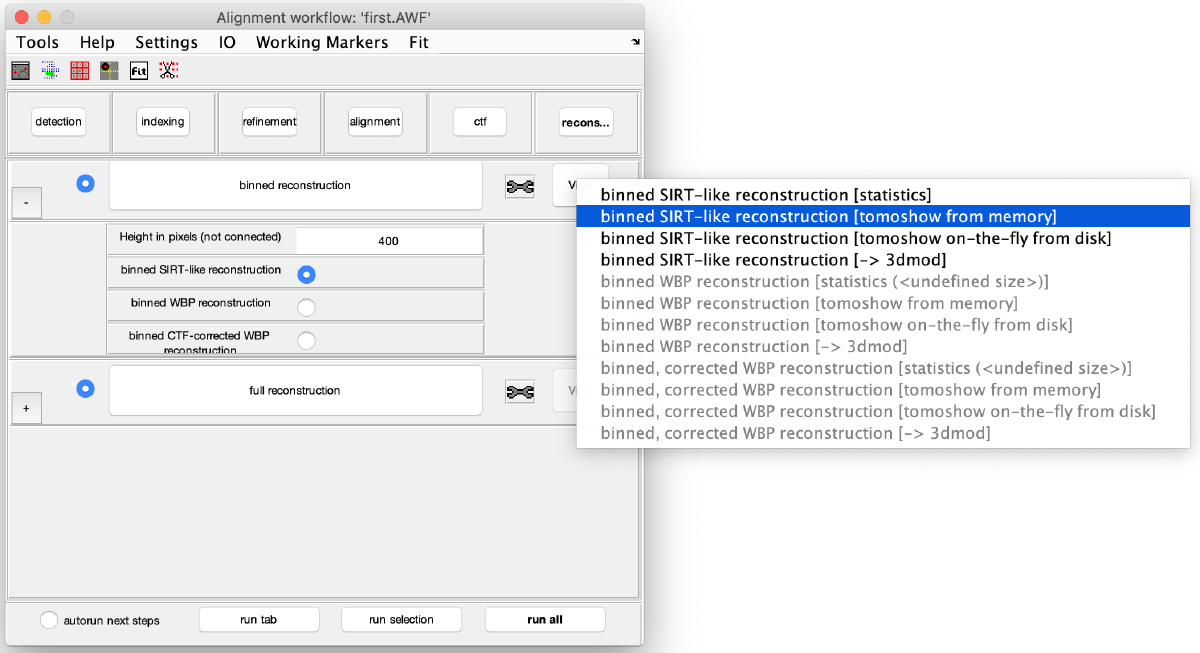The height and width of the screenshot is (653, 1200).
Task: Open the marker detection window icon
Action: tap(20, 70)
